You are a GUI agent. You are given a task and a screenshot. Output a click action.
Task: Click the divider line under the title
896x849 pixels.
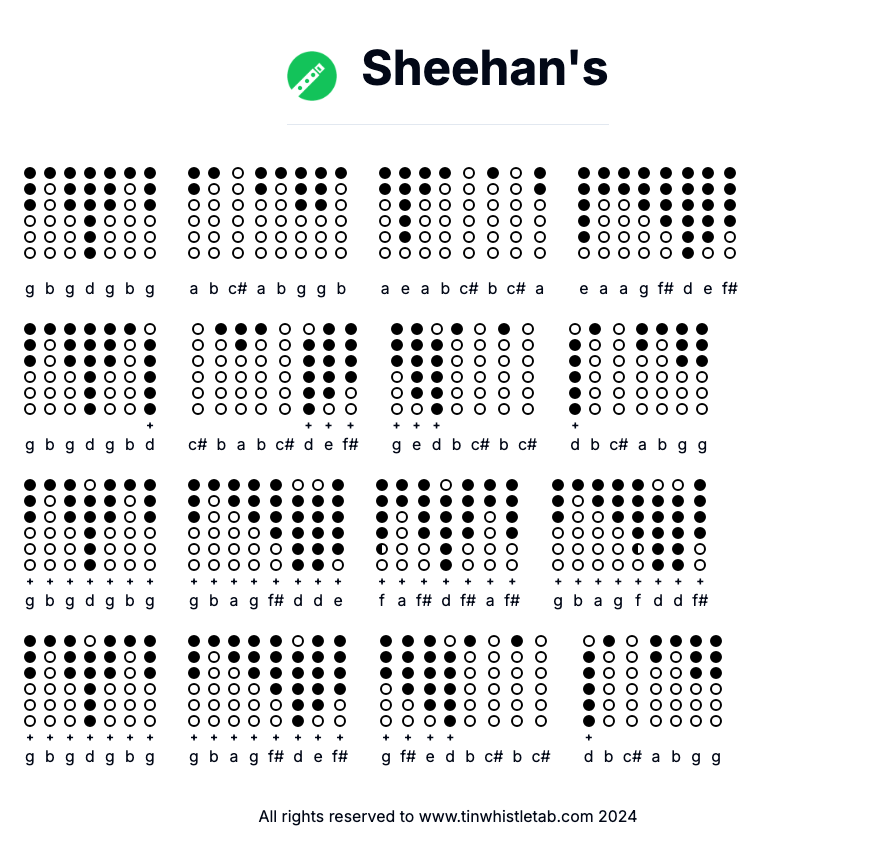[448, 125]
